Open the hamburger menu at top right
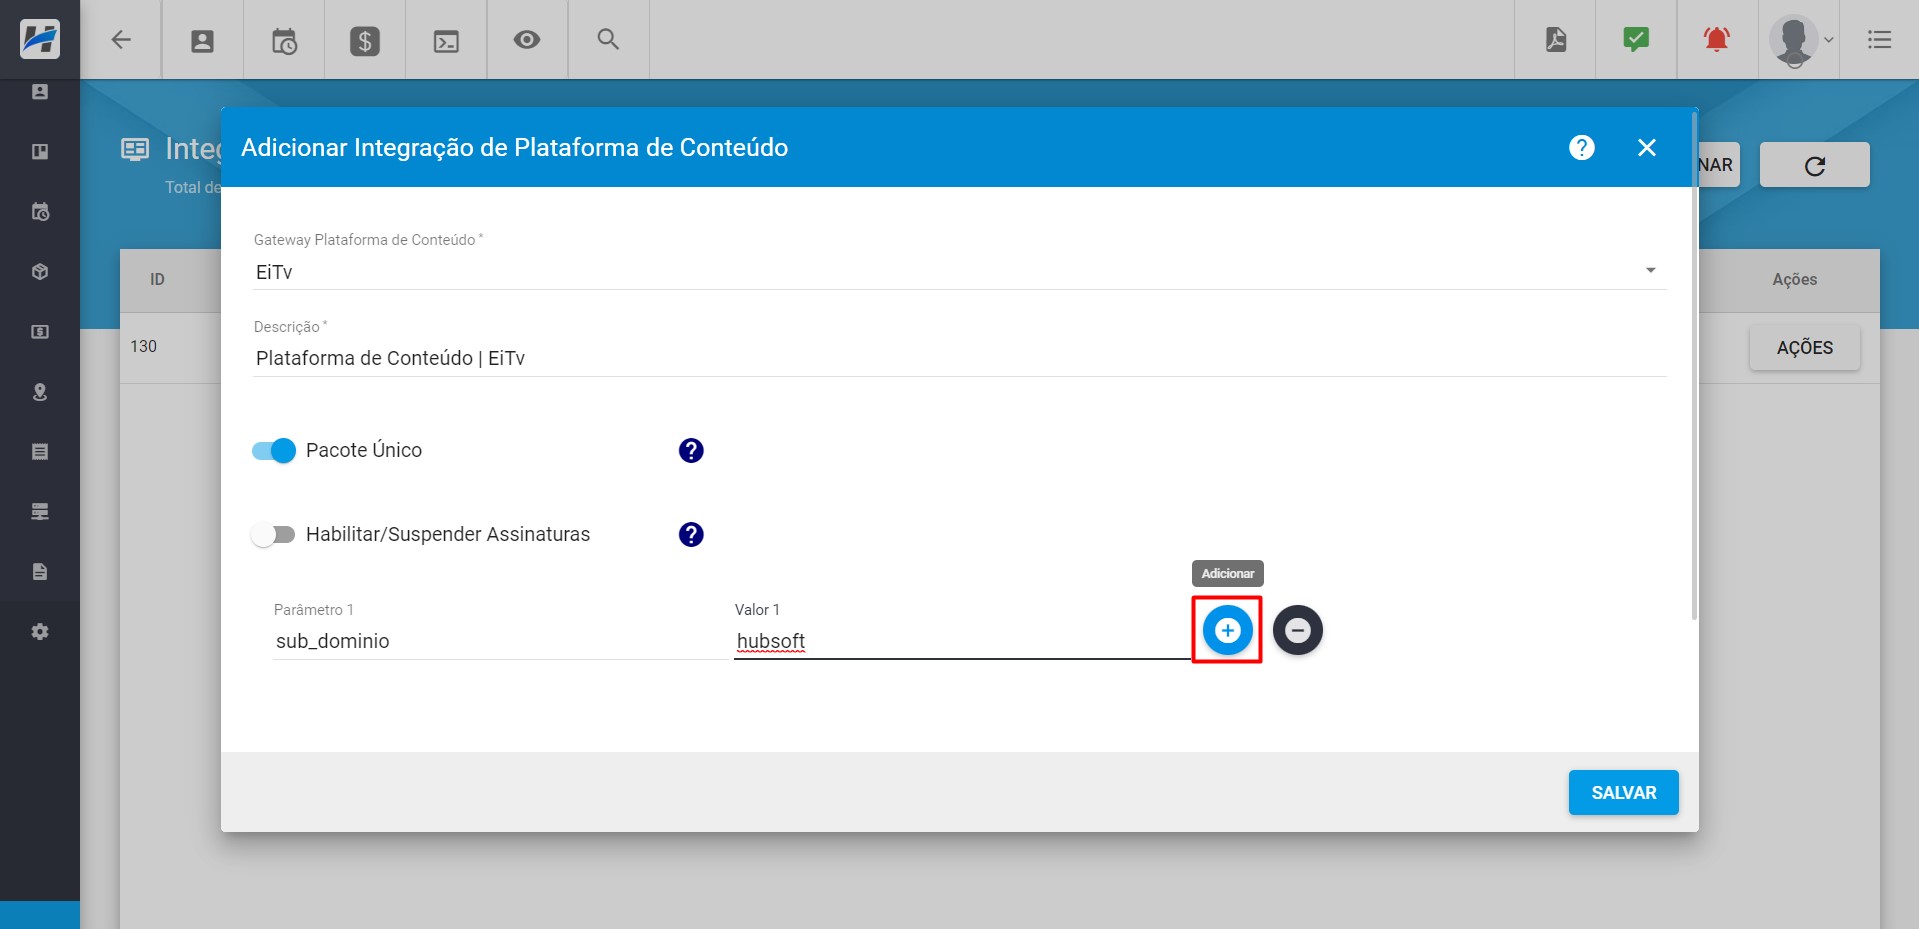This screenshot has width=1919, height=929. pyautogui.click(x=1881, y=40)
